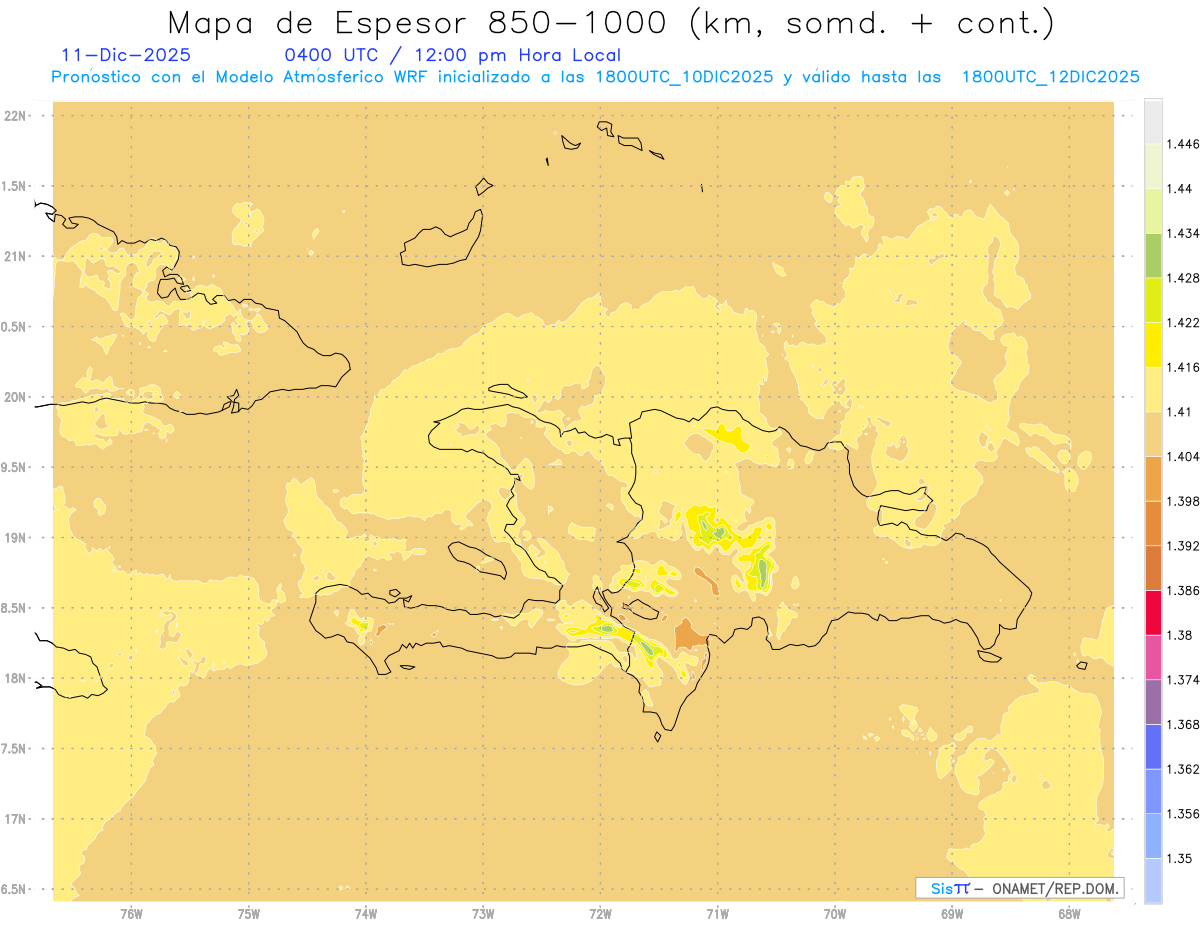Click the legend value 1.362

[1183, 769]
